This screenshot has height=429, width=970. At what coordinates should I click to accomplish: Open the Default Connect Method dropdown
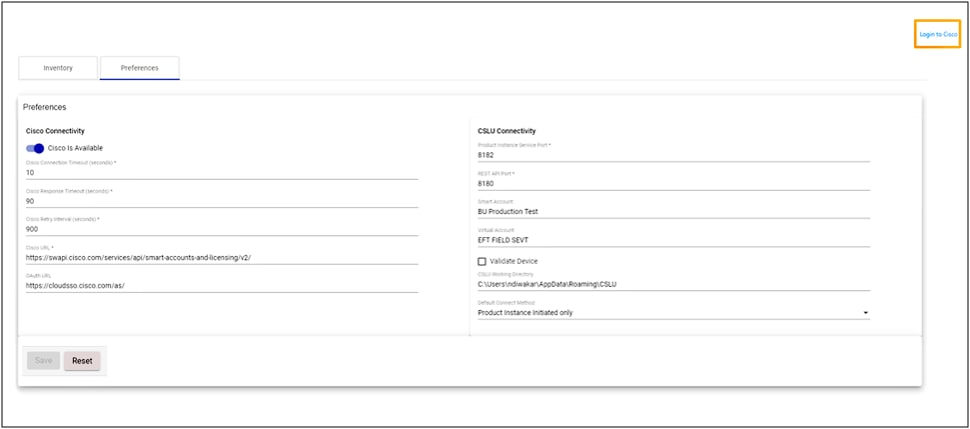[674, 313]
